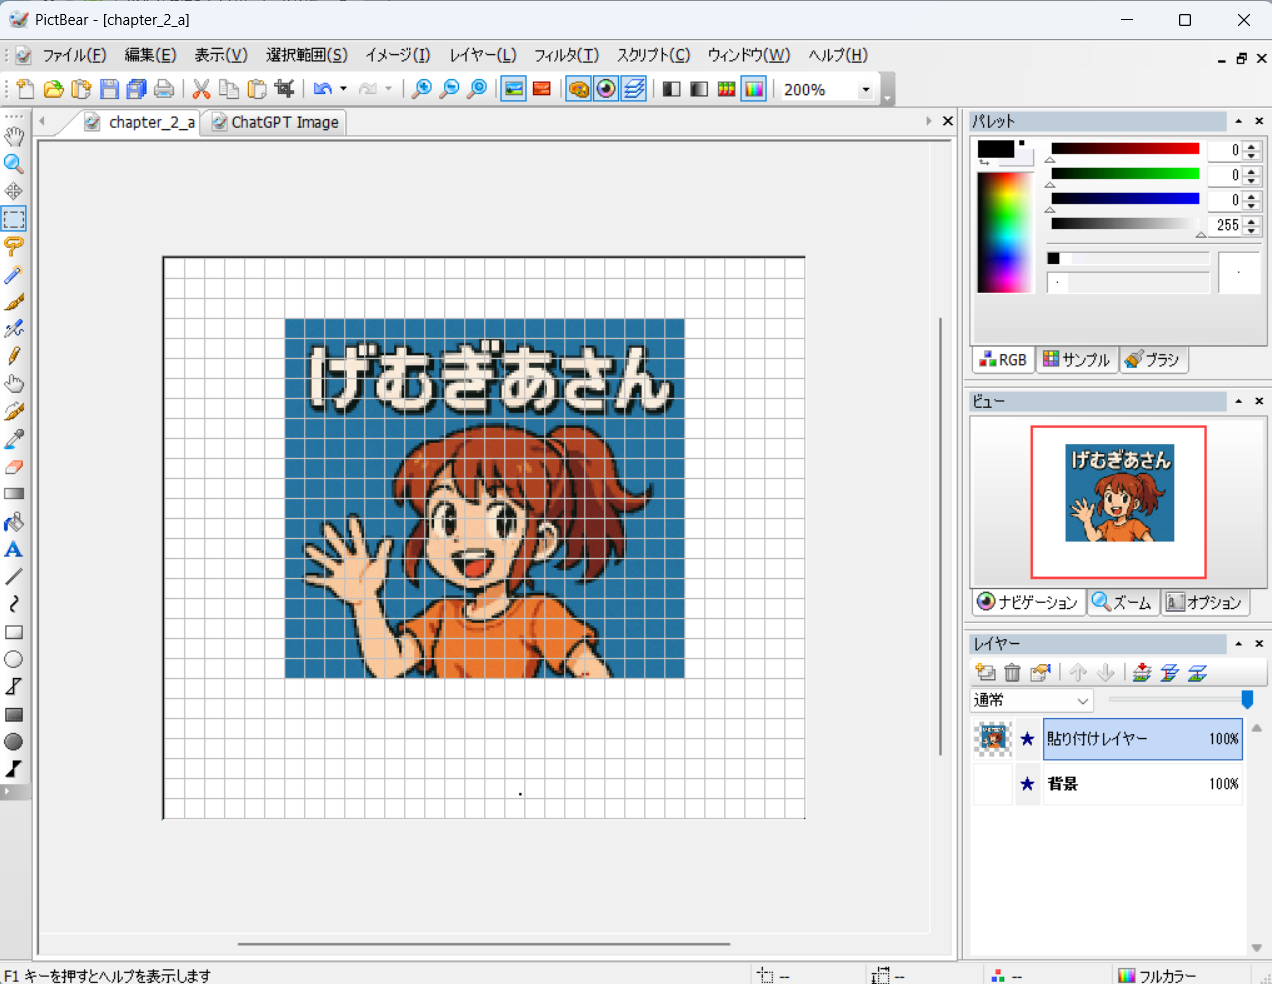Open the undo history dropdown arrow
1272x984 pixels.
(343, 89)
